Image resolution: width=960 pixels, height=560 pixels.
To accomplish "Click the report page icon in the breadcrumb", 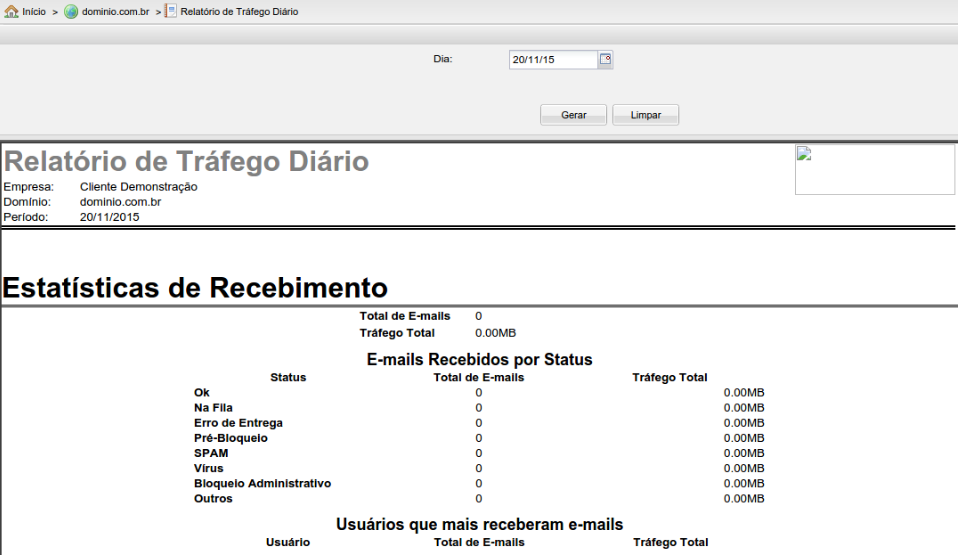I will (x=171, y=11).
